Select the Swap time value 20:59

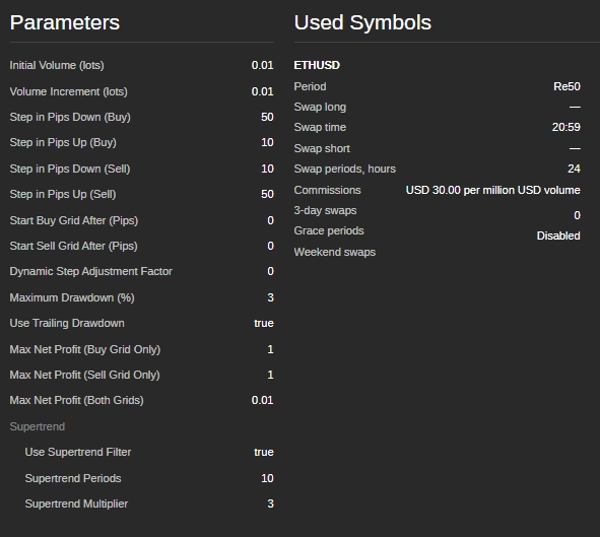pos(566,128)
